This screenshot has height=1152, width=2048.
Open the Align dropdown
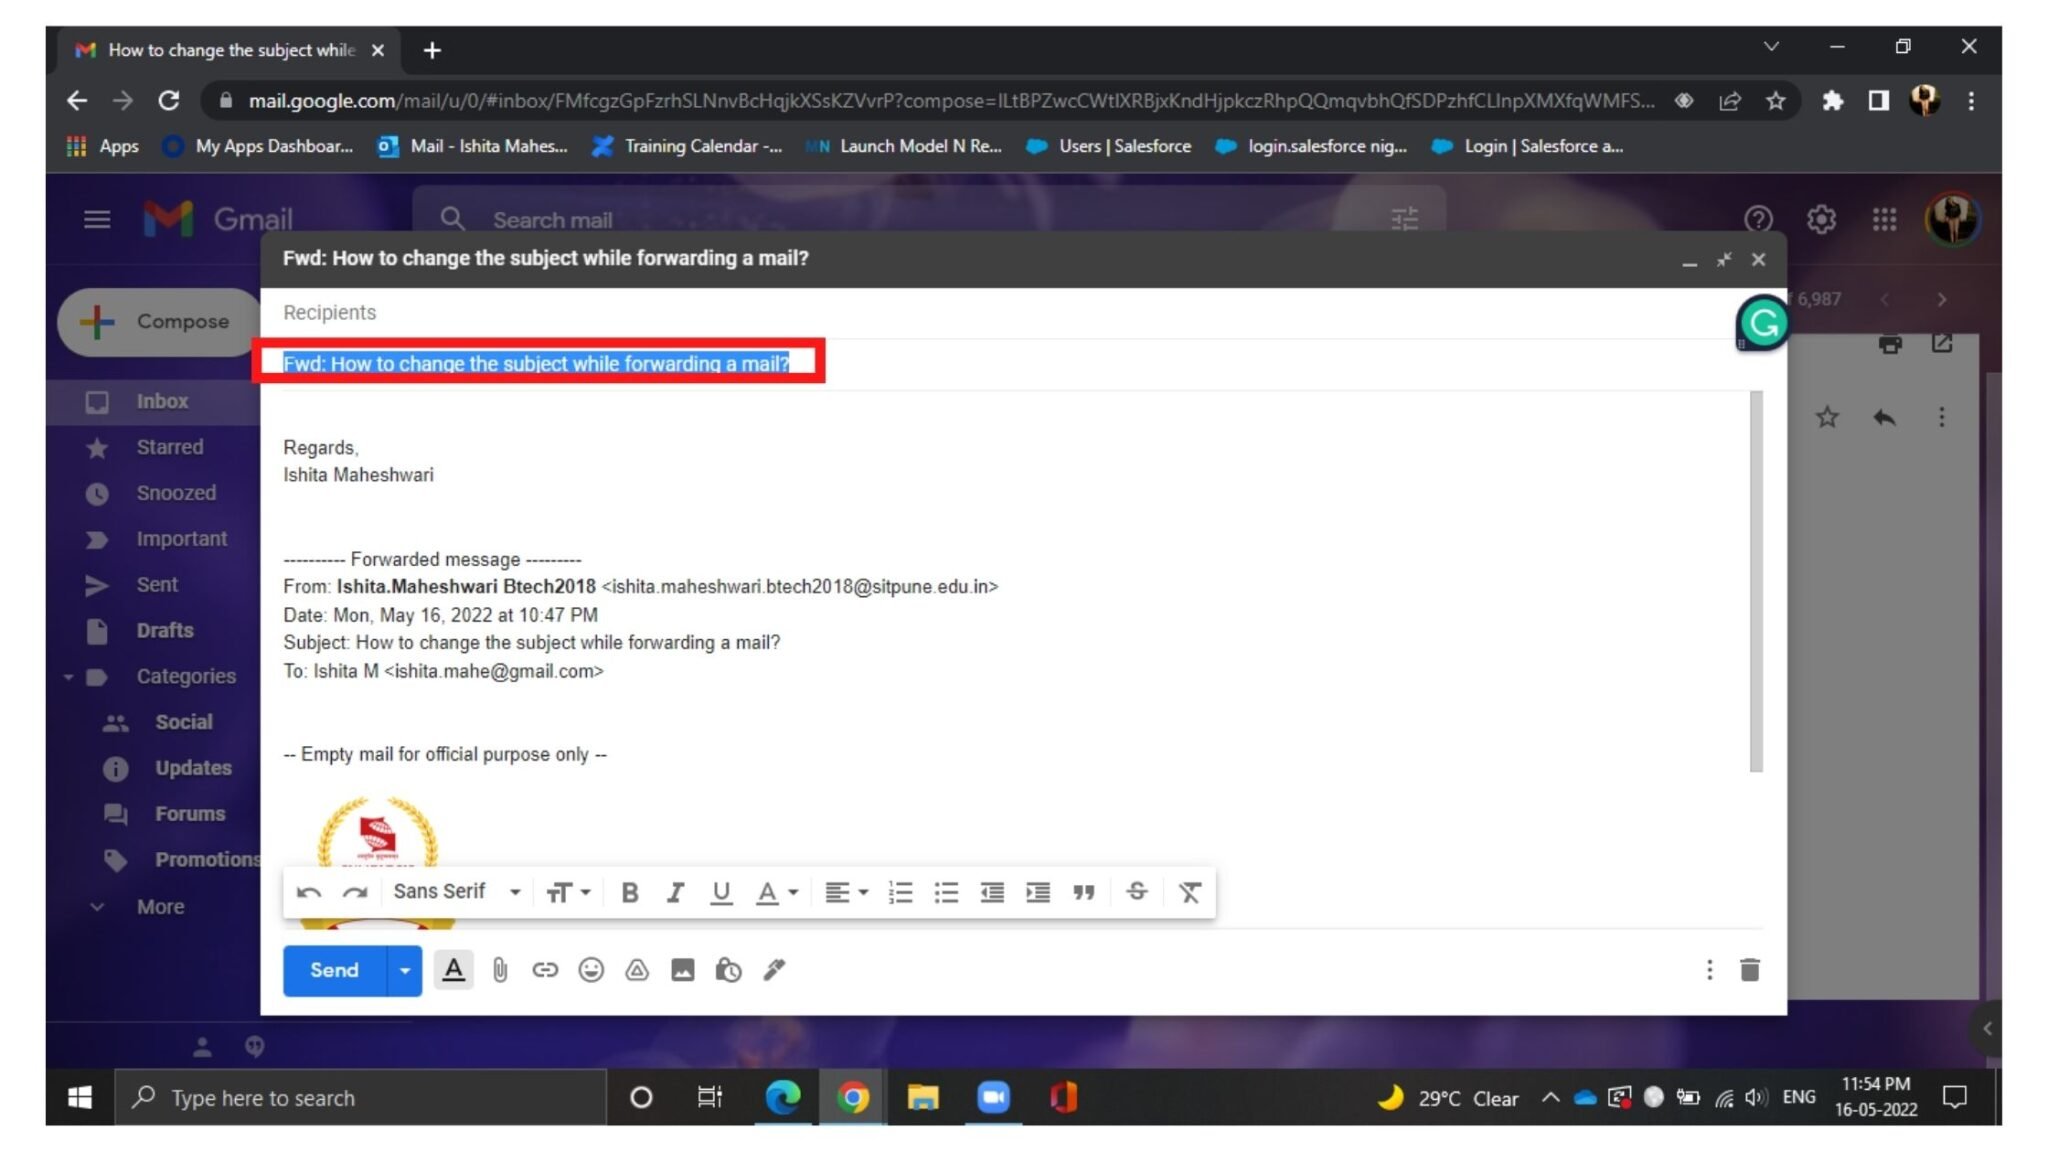pos(846,892)
